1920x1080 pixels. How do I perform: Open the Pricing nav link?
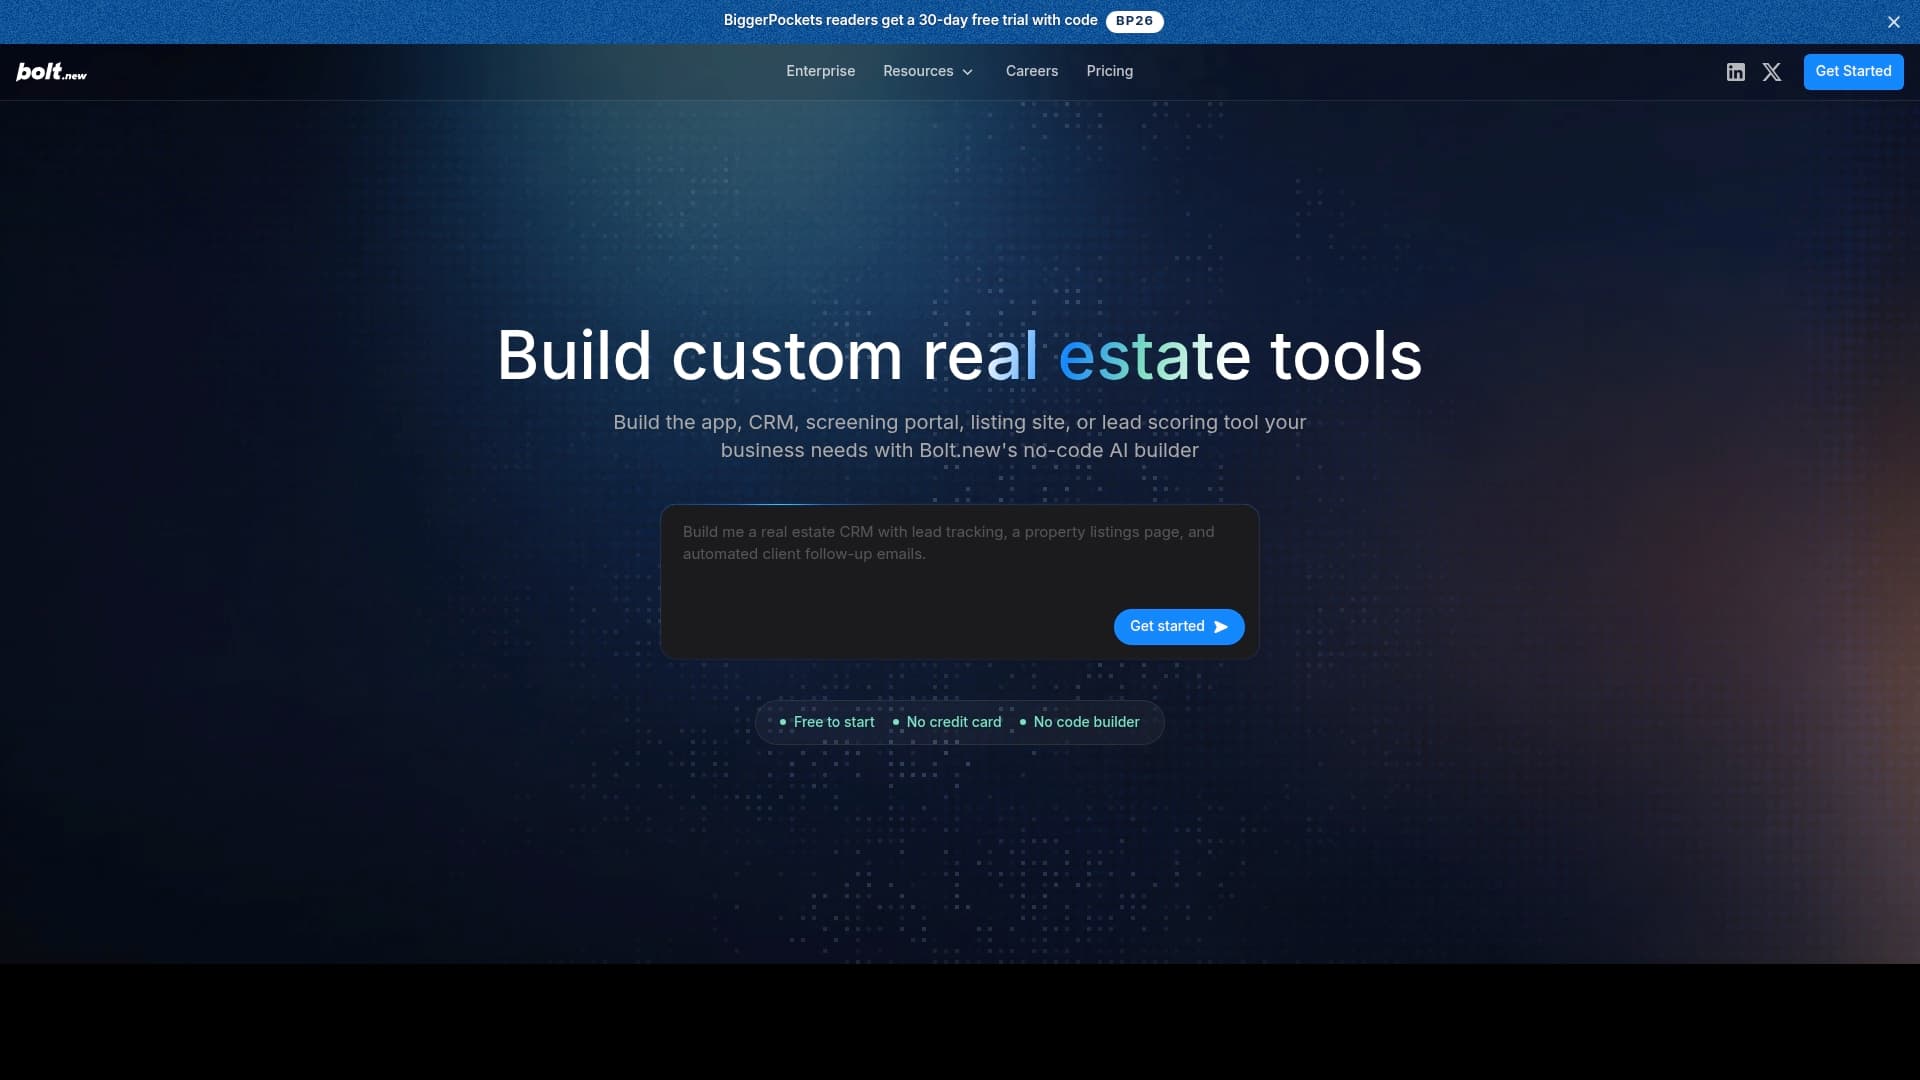pyautogui.click(x=1110, y=71)
